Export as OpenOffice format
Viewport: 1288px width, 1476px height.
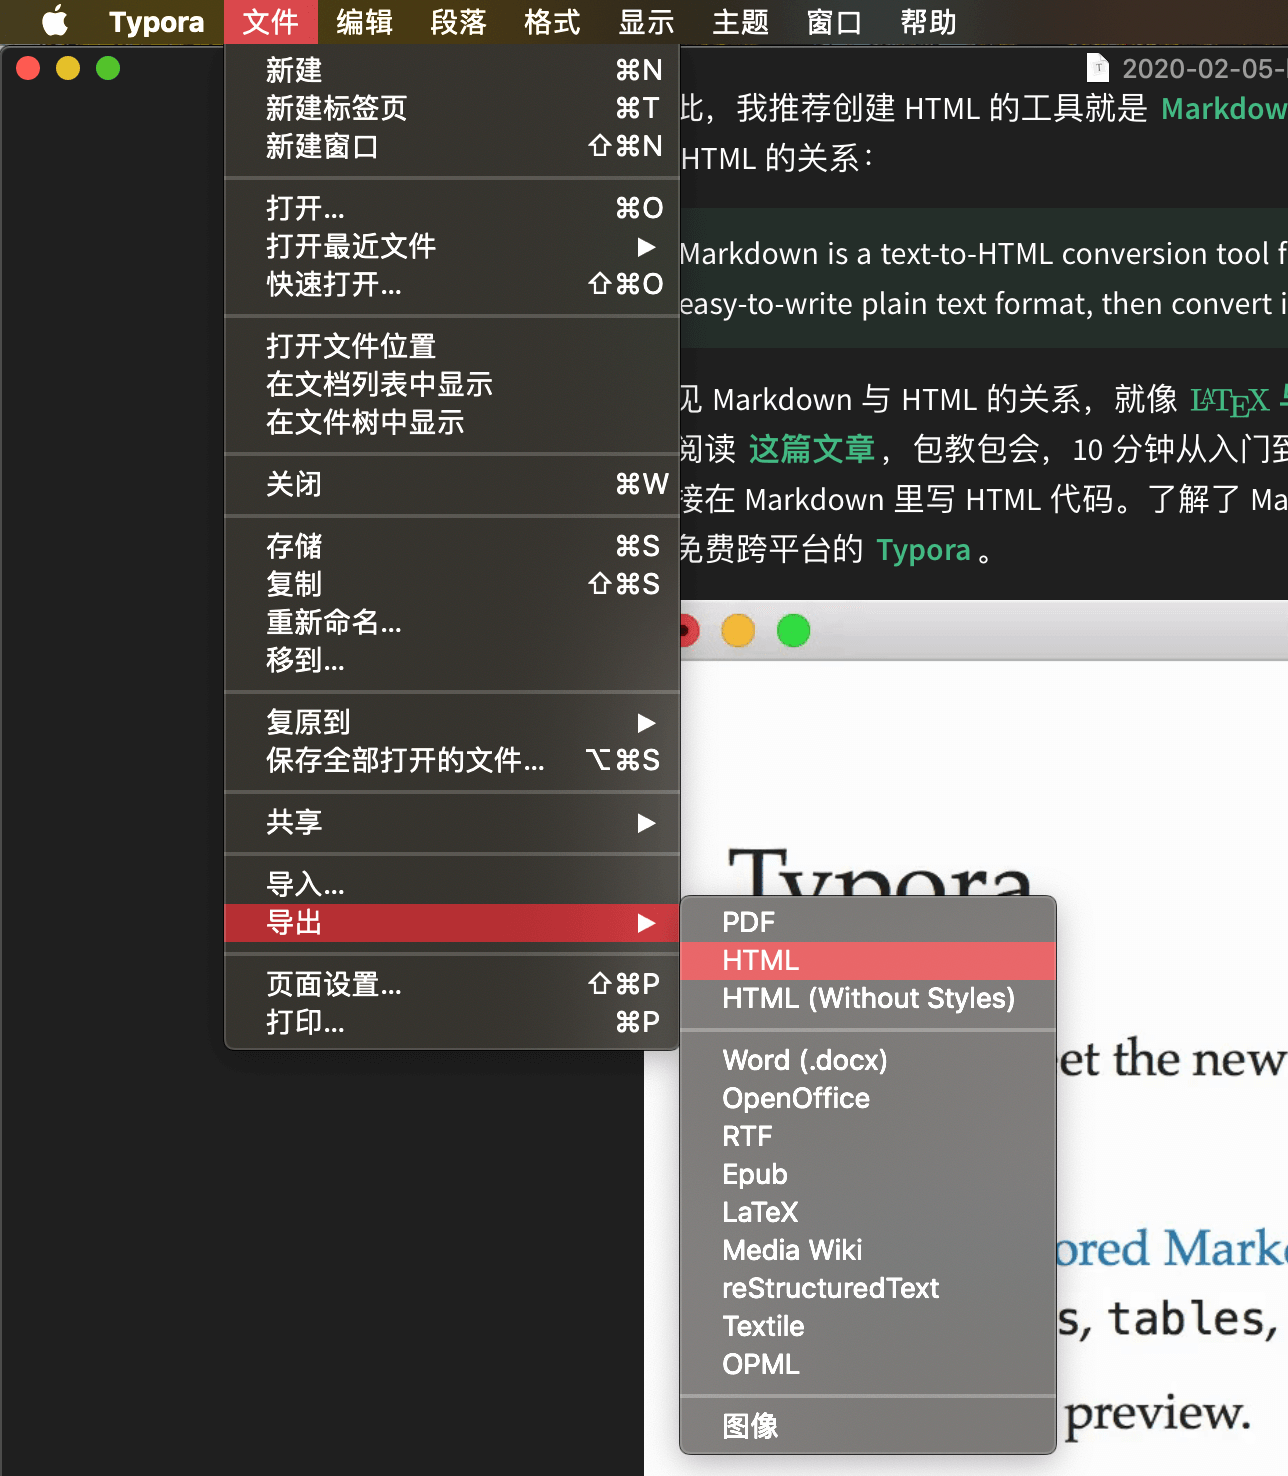pos(868,1098)
